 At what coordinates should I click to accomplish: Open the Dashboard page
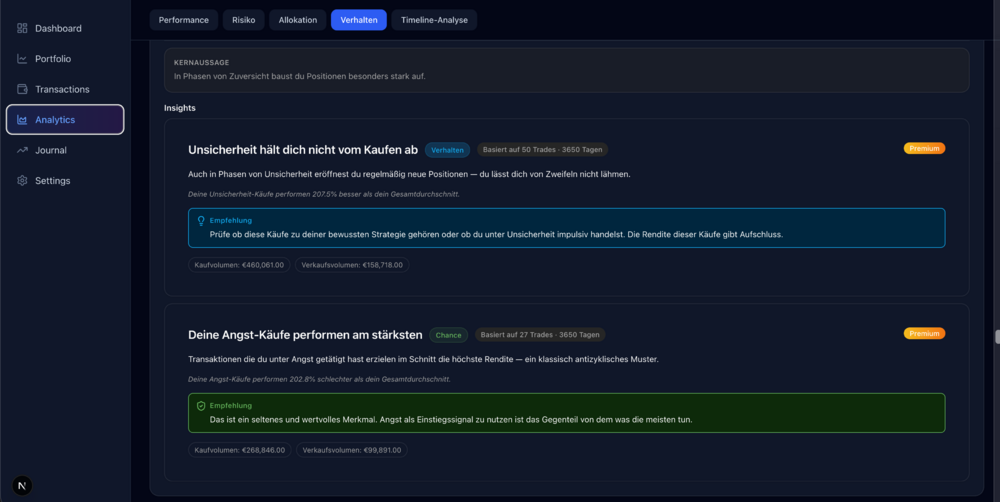click(65, 28)
